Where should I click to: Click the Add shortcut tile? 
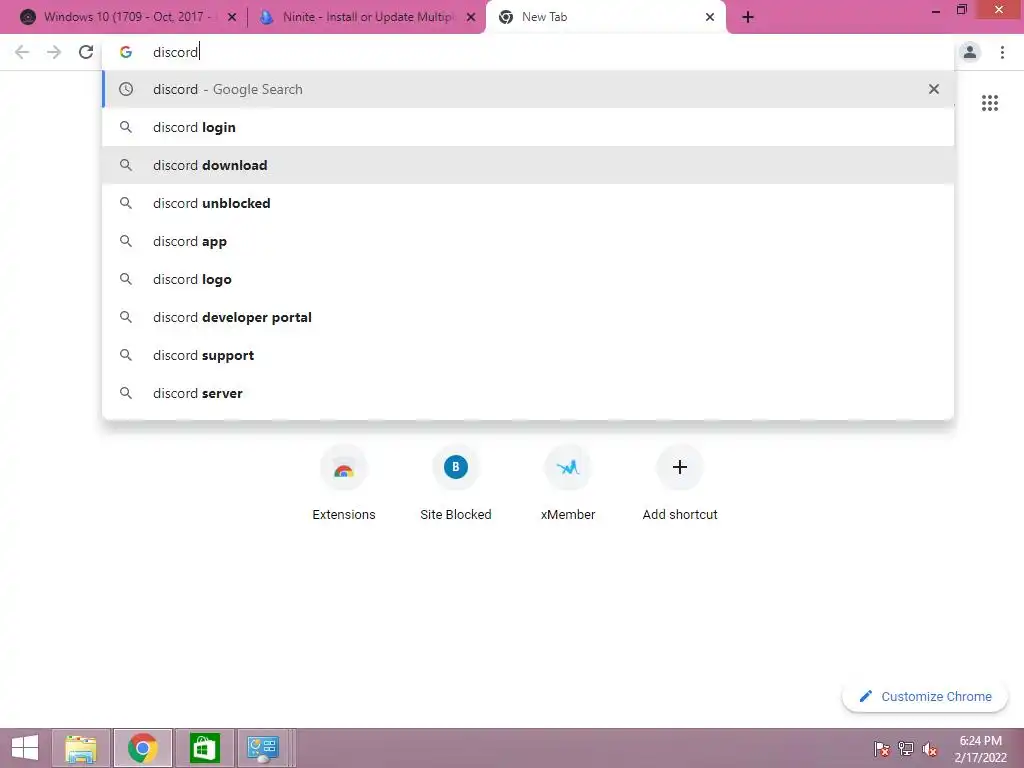(680, 483)
